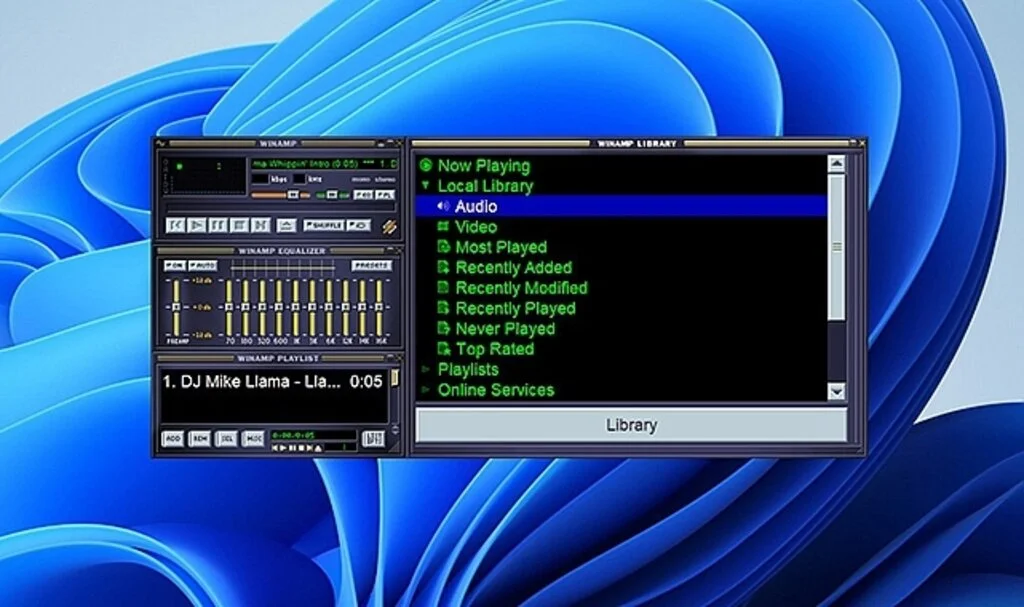Click the lightning bolt About icon
Screen dimensions: 1024x607
389,227
